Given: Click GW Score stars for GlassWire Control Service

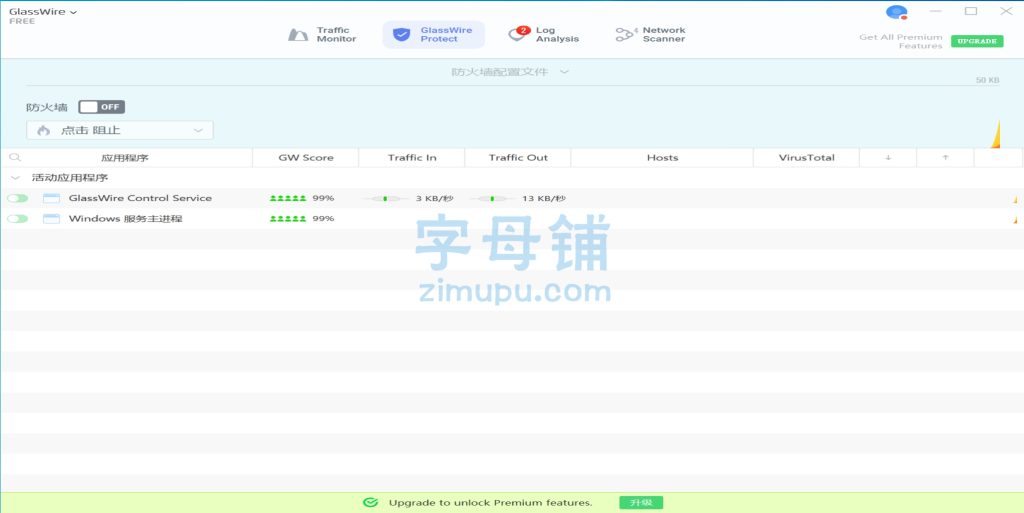Looking at the screenshot, I should pyautogui.click(x=288, y=198).
